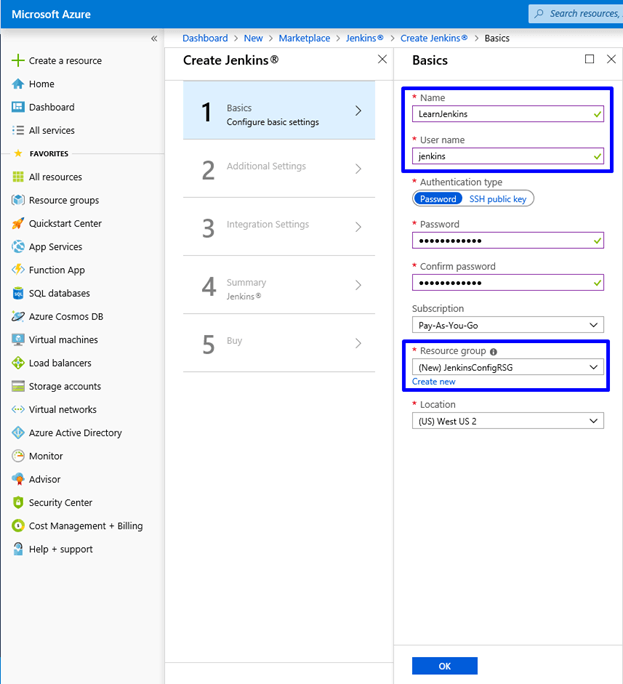Click the Quickstart Center rocket icon
The height and width of the screenshot is (684, 623).
coord(18,223)
